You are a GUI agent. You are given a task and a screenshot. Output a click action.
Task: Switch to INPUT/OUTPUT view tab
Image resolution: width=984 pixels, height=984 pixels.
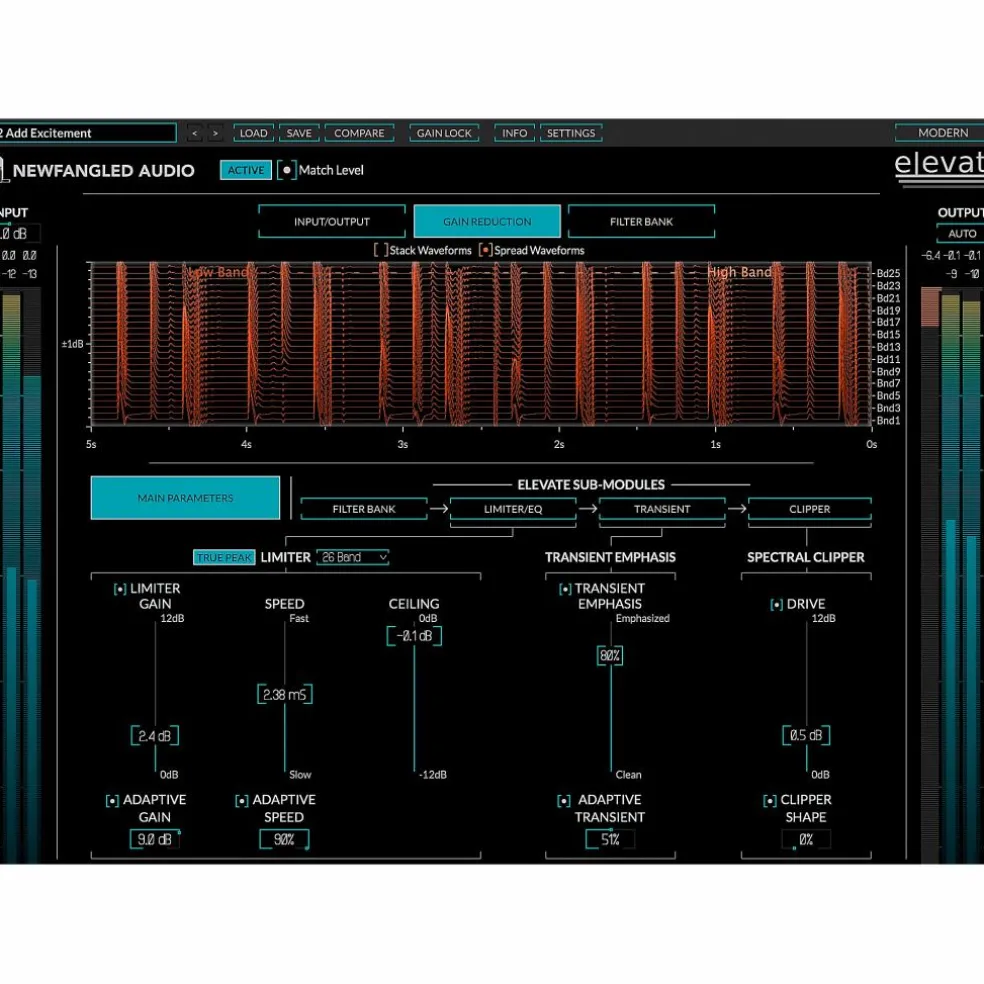coord(332,222)
